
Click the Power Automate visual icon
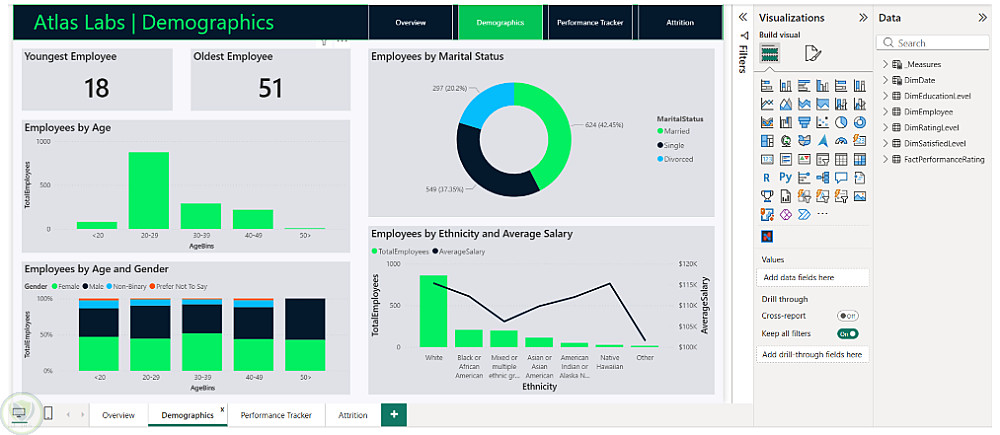(x=804, y=214)
